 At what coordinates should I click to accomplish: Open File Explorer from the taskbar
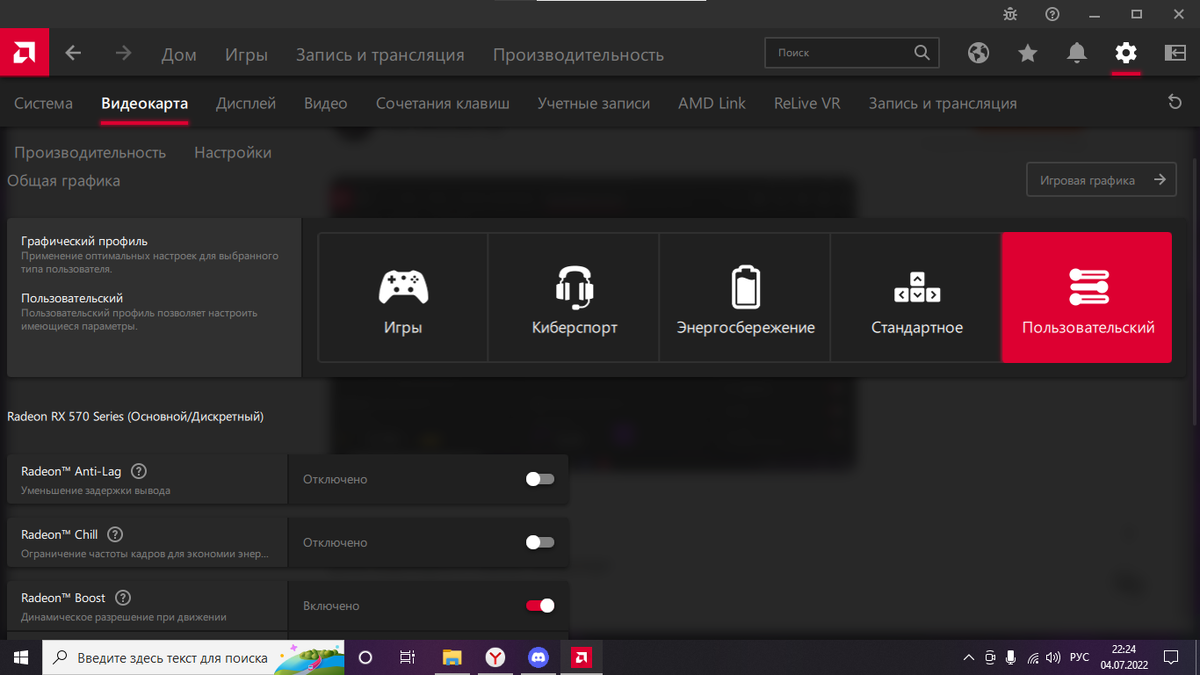coord(452,657)
